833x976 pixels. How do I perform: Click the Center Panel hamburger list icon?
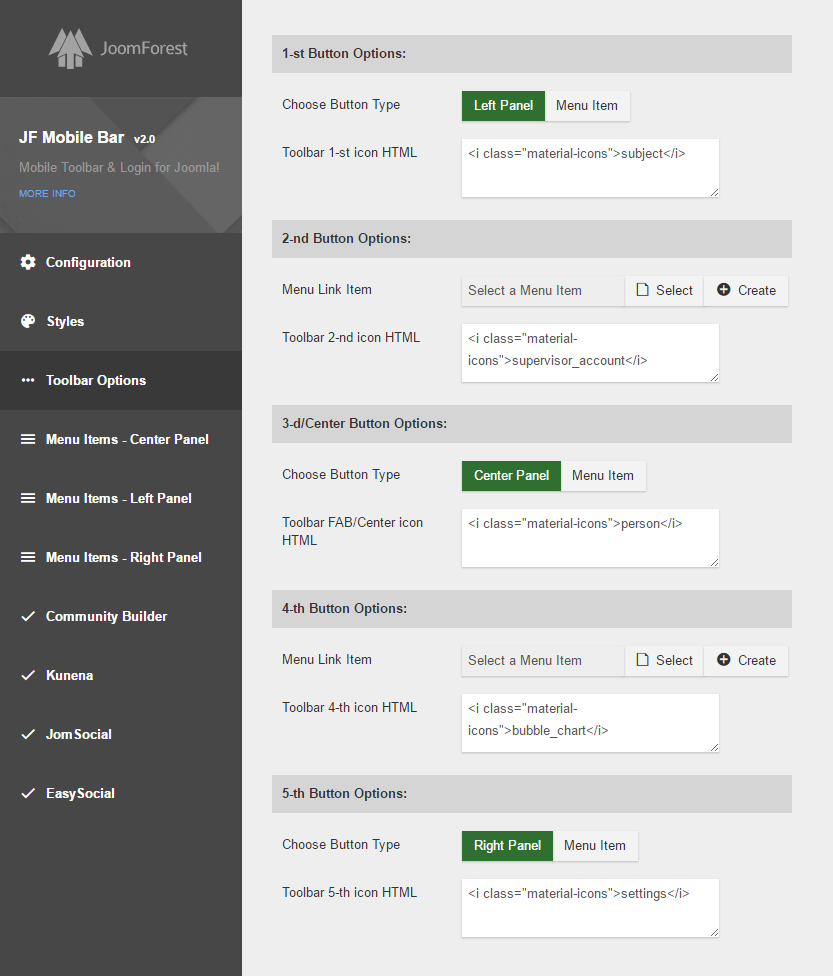click(x=28, y=439)
